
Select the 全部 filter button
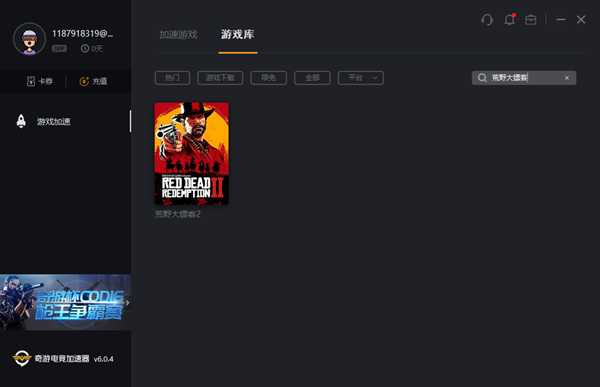coord(312,78)
